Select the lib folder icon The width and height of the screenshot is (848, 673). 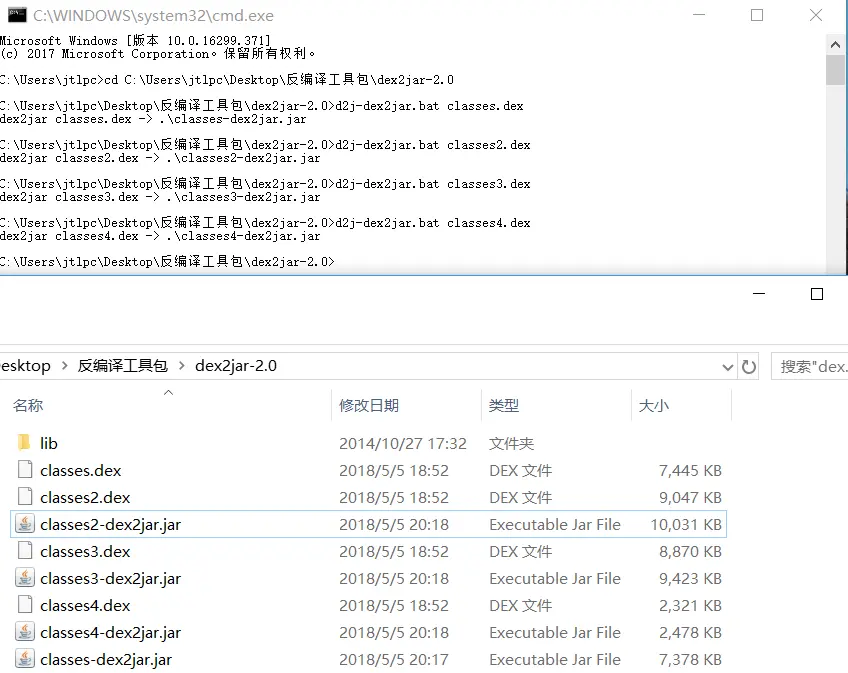coord(24,443)
